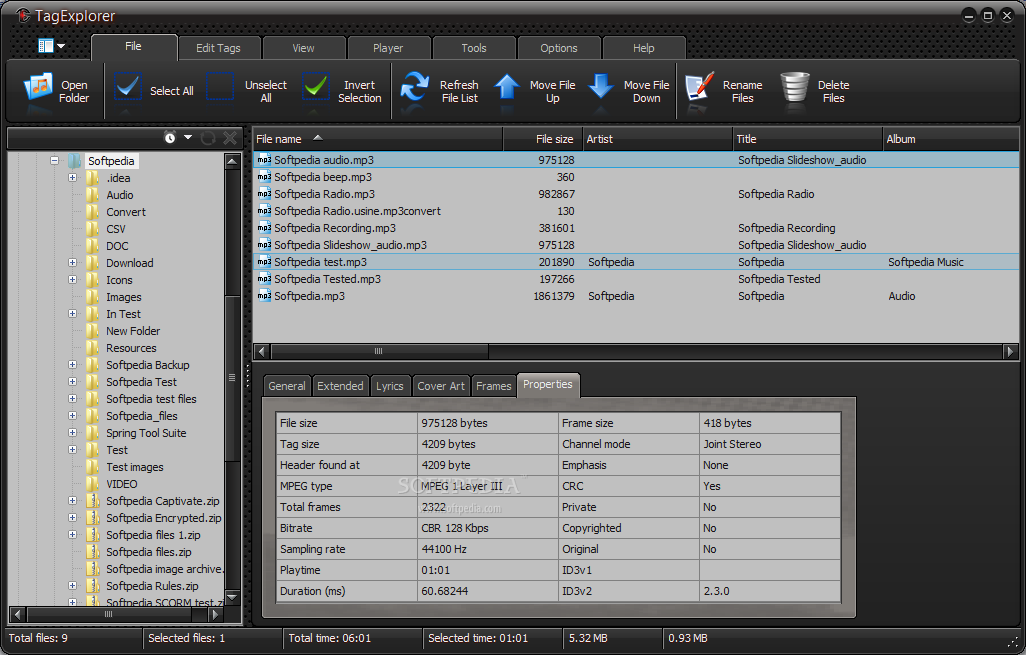Open the history dropdown arrow next to the clock
The image size is (1026, 655).
[x=188, y=137]
